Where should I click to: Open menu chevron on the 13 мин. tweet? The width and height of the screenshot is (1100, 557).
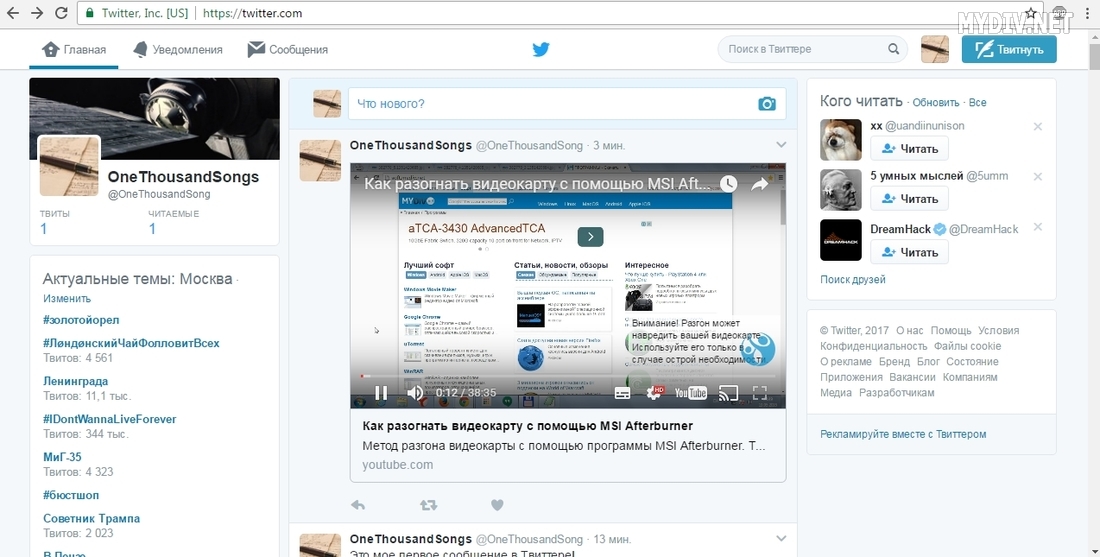(x=781, y=538)
